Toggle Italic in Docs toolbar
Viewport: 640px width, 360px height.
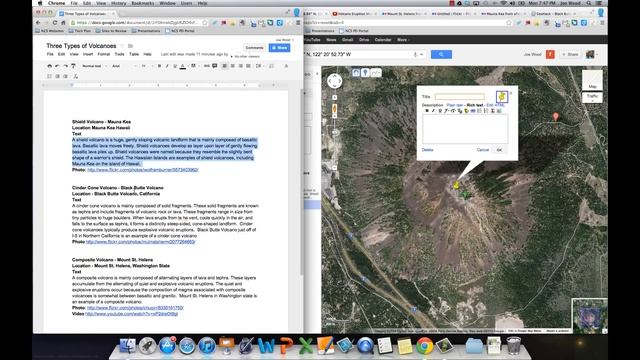167,66
